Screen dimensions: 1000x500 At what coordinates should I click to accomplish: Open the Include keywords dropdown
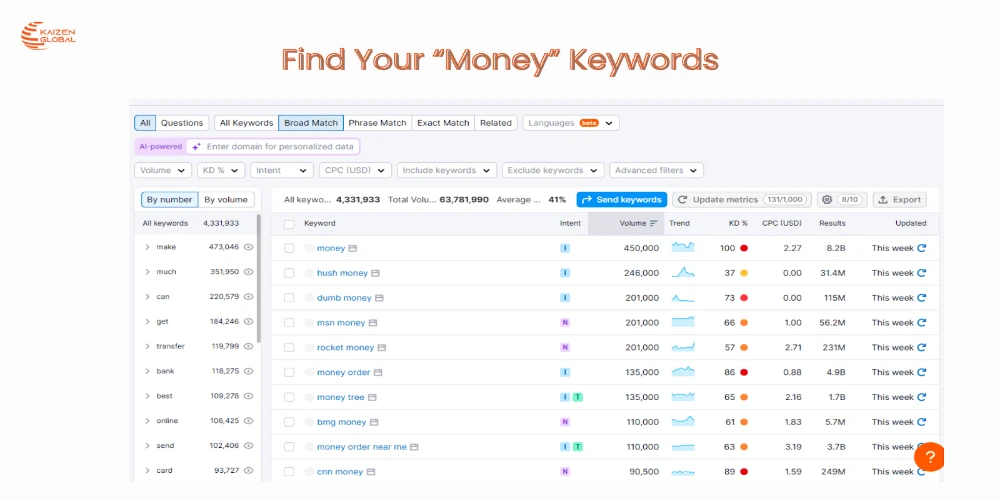pos(447,170)
